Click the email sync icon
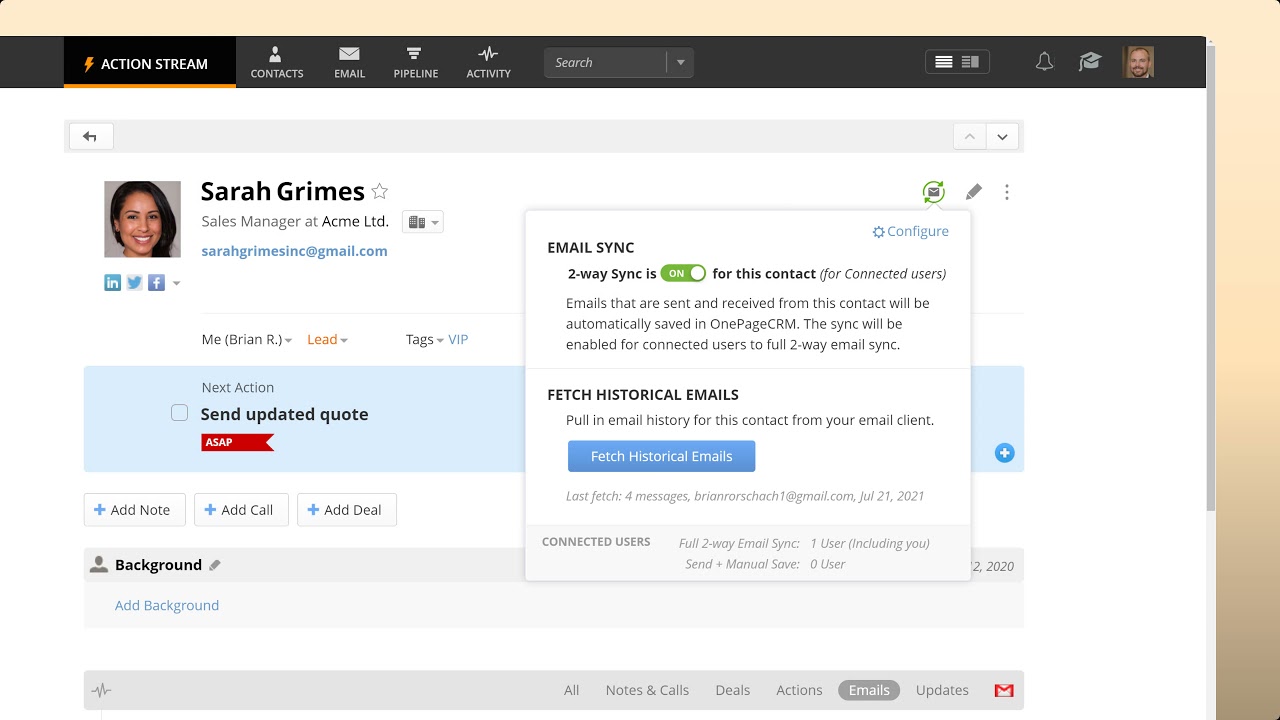 click(x=933, y=192)
